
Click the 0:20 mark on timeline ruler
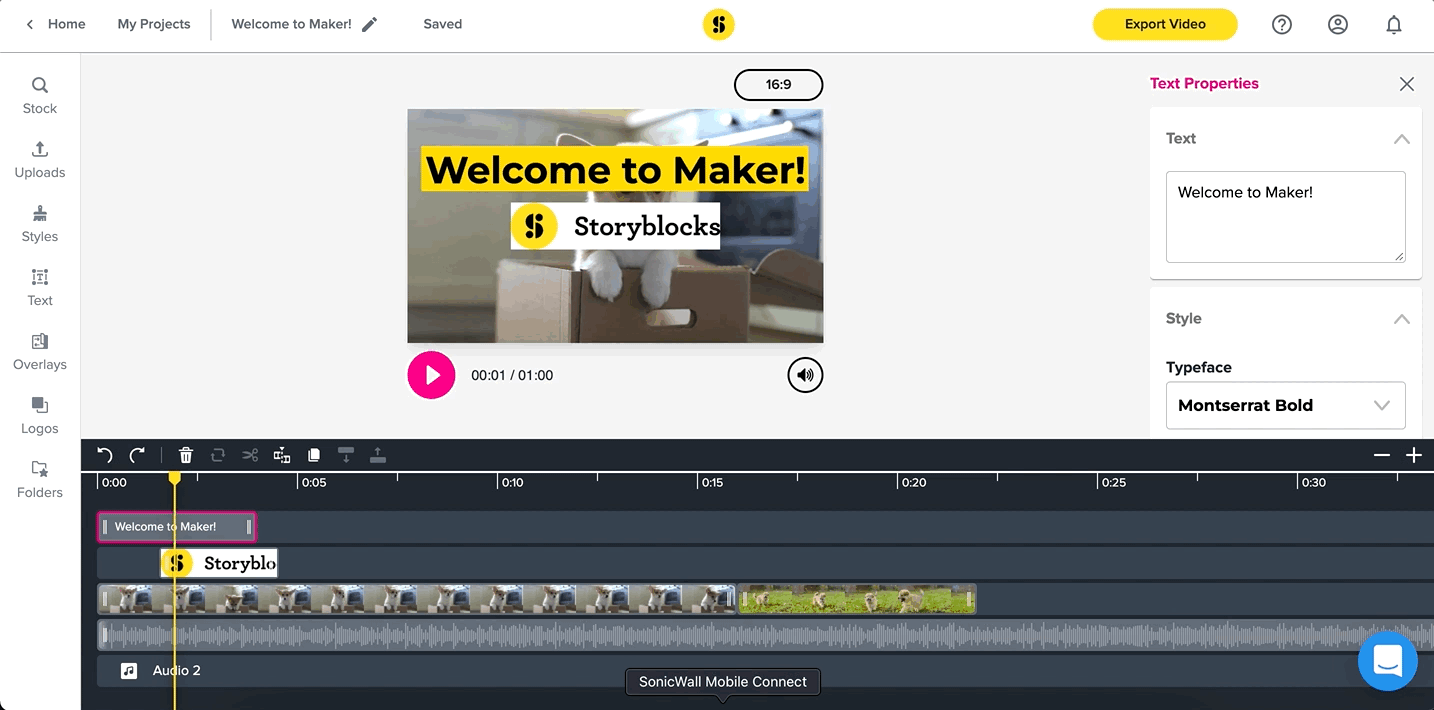(913, 482)
